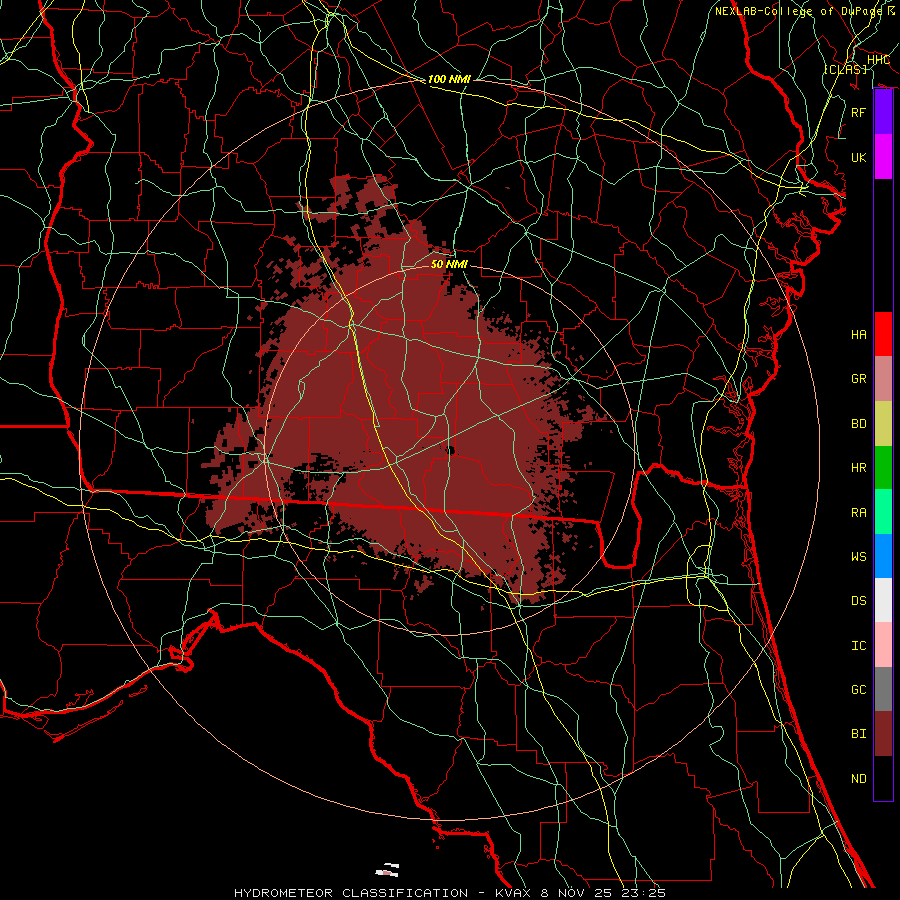The width and height of the screenshot is (900, 900).
Task: Click the IC light pink legend swatch
Action: tap(883, 645)
